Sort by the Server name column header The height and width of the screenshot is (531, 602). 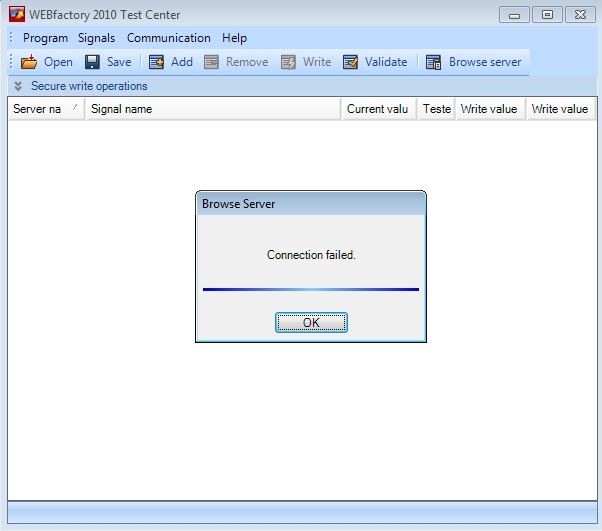coord(46,109)
